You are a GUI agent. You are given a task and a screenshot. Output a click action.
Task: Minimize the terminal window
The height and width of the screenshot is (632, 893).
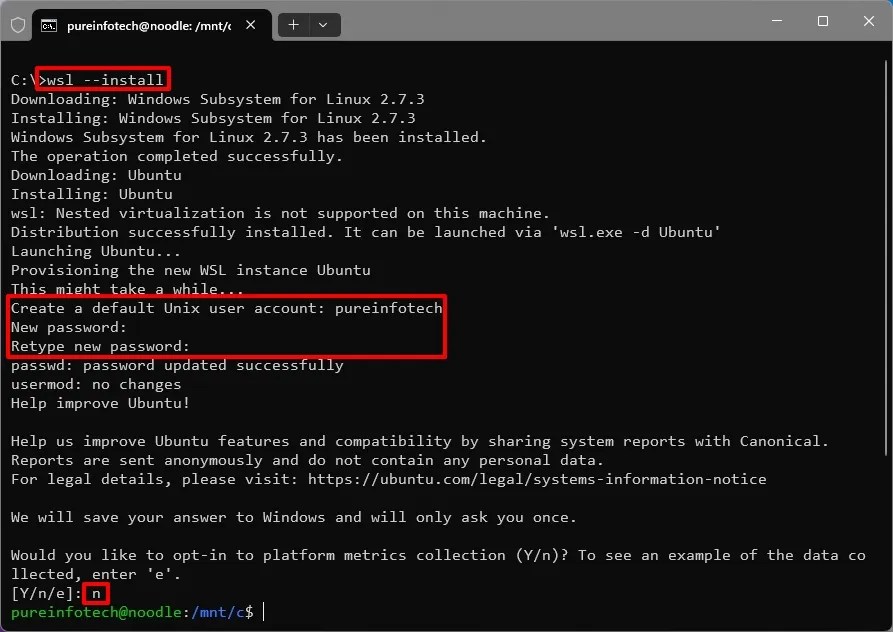pyautogui.click(x=777, y=21)
